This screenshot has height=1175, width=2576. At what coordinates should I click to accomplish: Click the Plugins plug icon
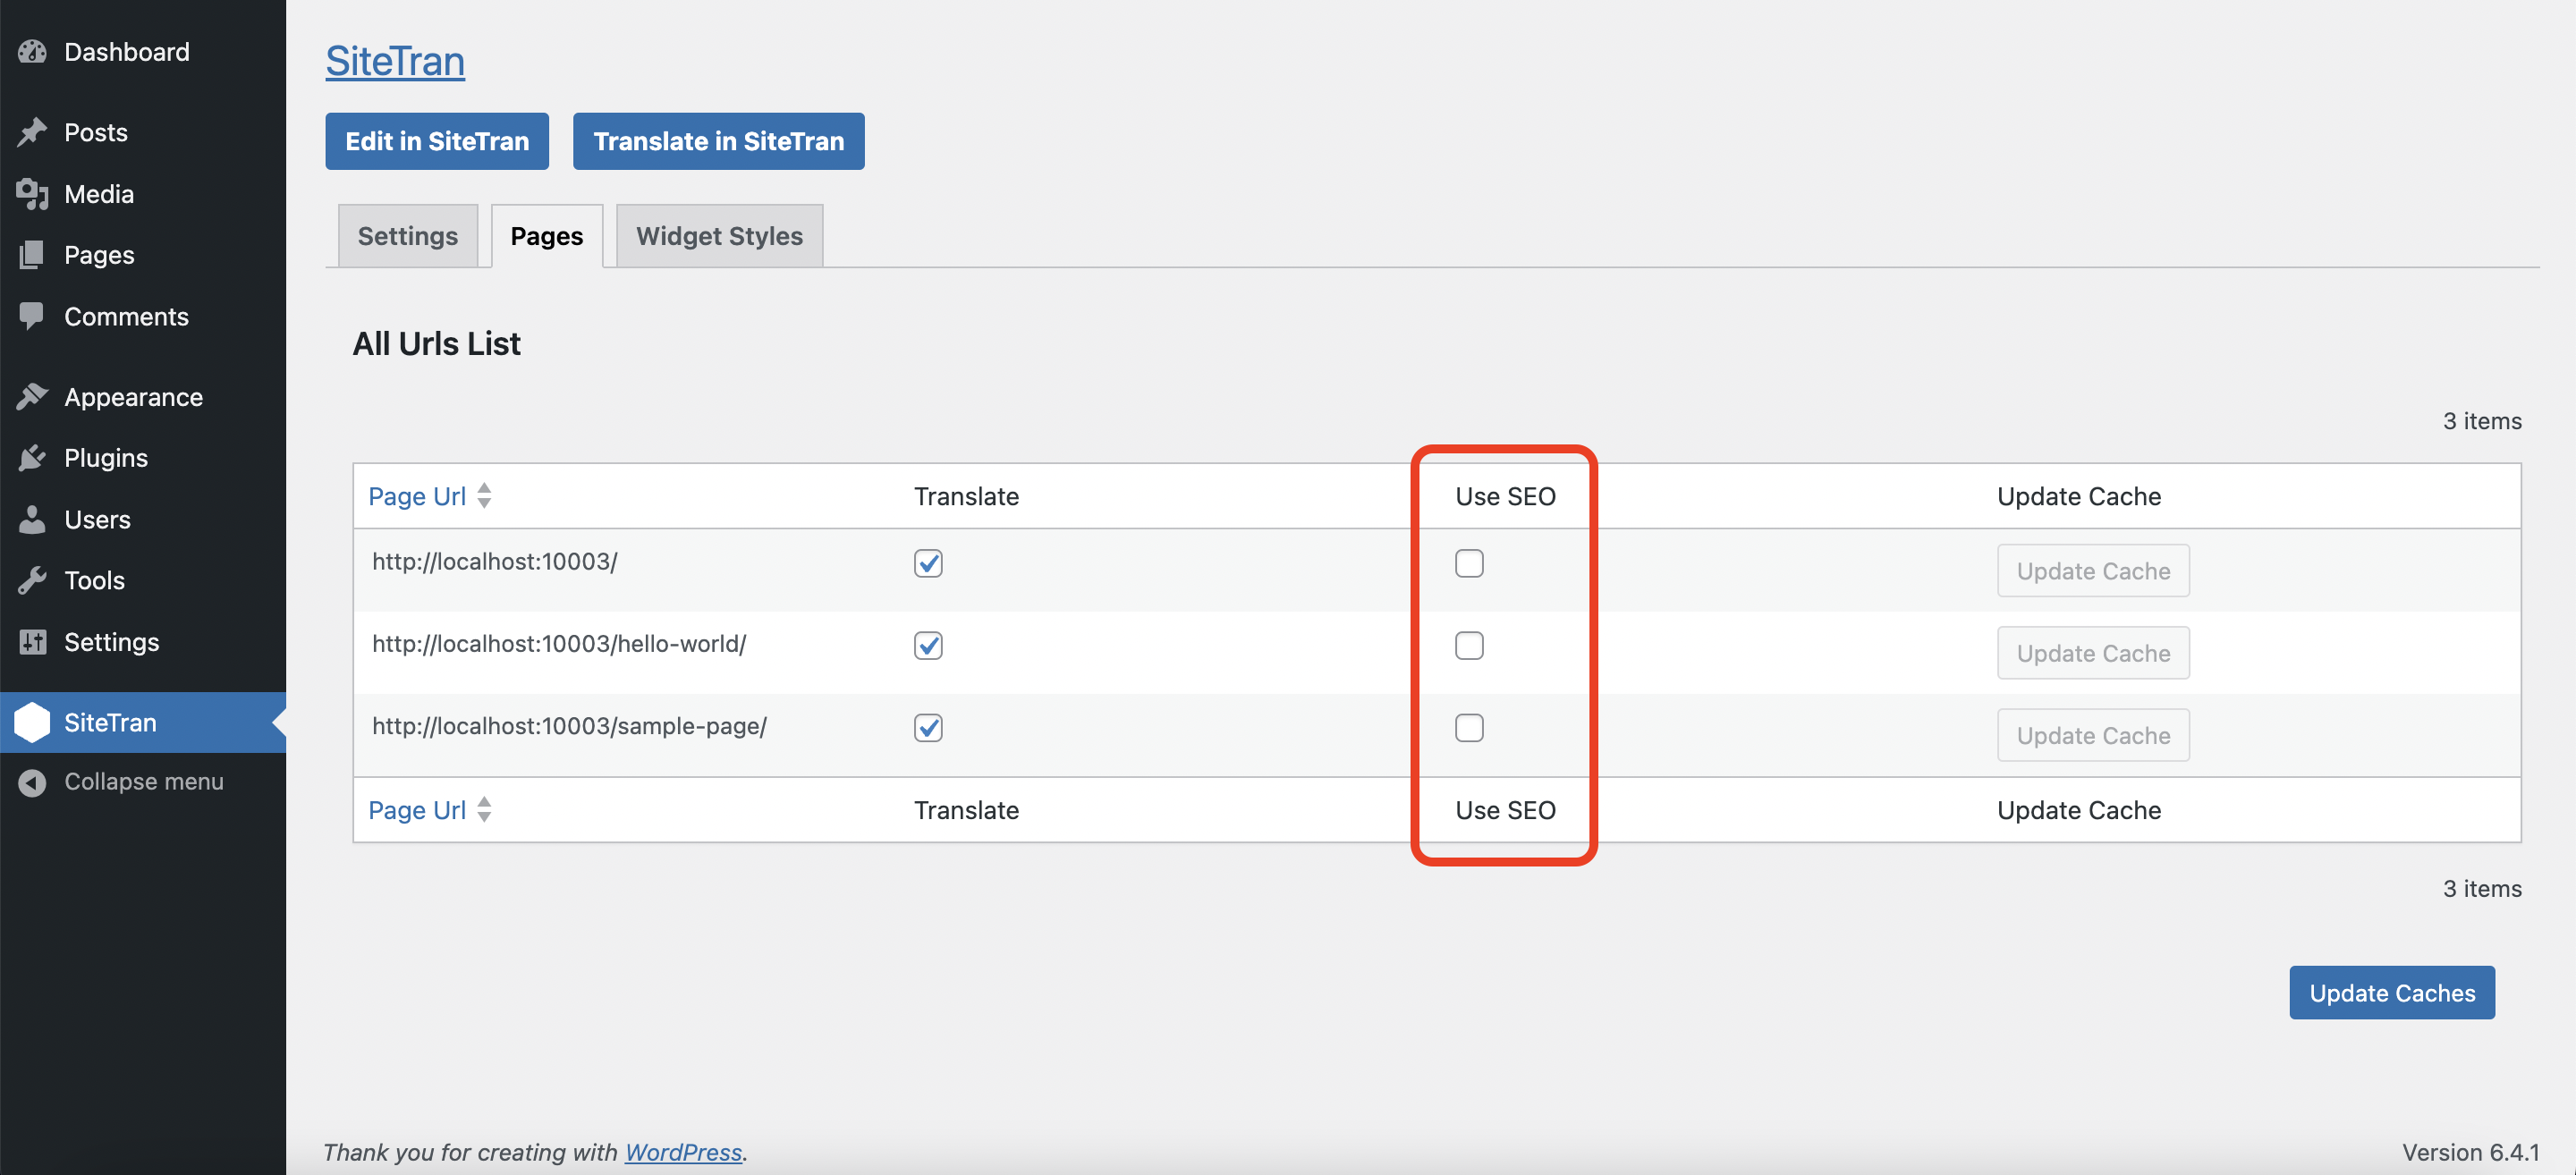pos(32,458)
